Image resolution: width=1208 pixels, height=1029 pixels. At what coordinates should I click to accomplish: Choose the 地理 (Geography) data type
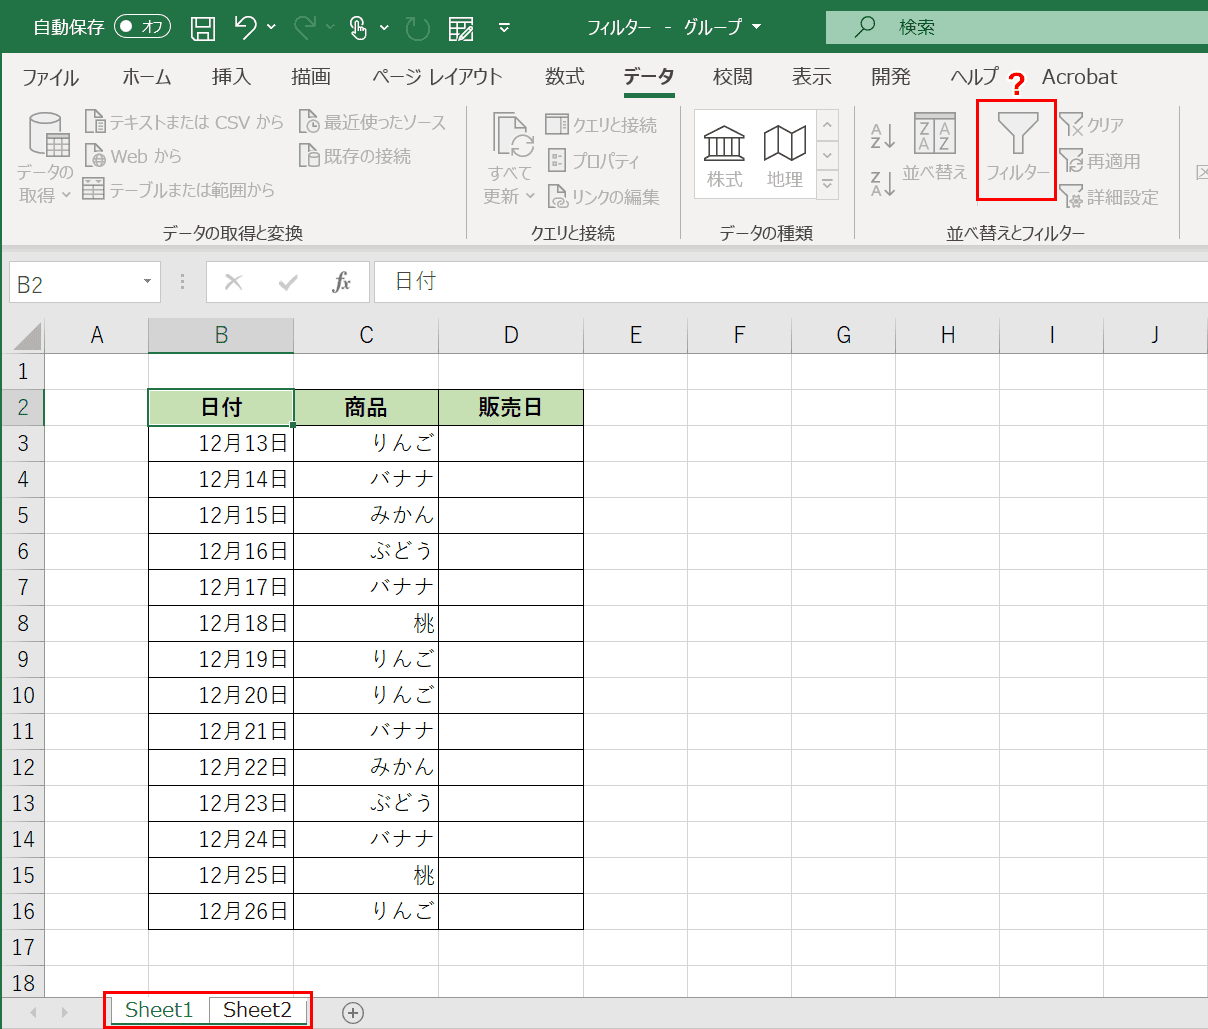(x=785, y=156)
